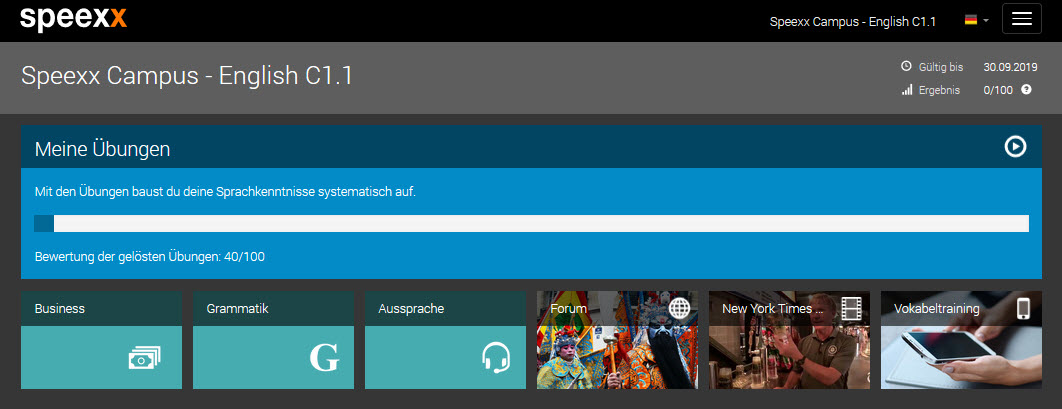Open the Business tile
The image size is (1062, 409).
(x=102, y=340)
